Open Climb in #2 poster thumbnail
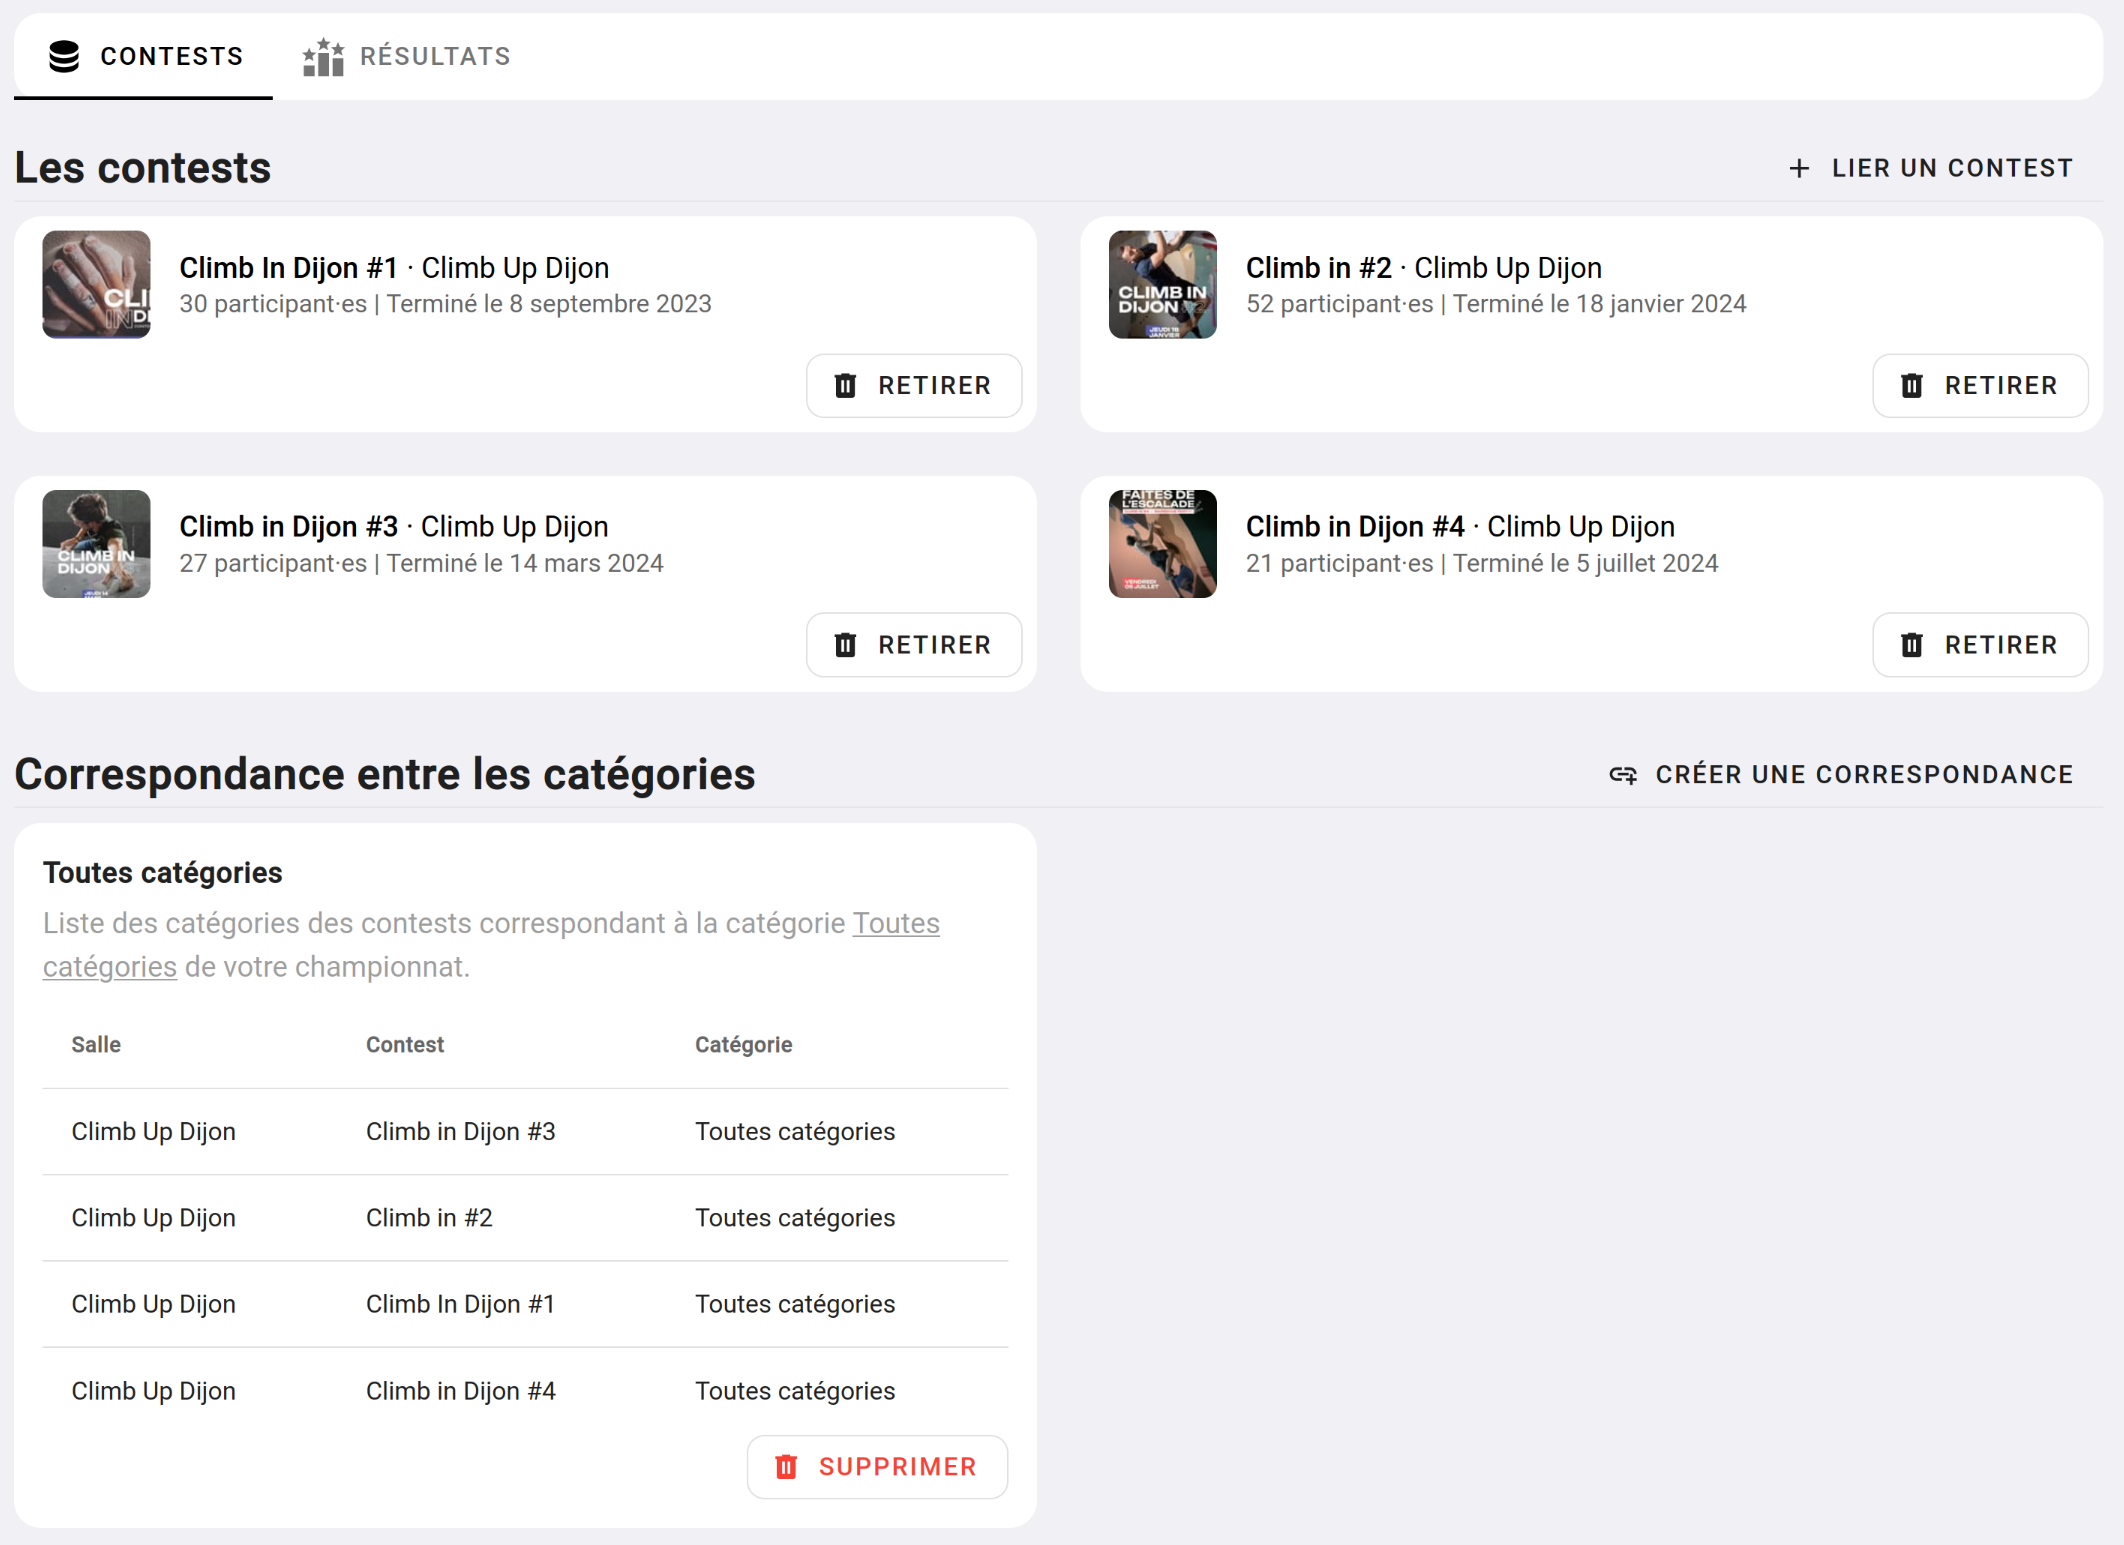Image resolution: width=2124 pixels, height=1545 pixels. [1162, 285]
